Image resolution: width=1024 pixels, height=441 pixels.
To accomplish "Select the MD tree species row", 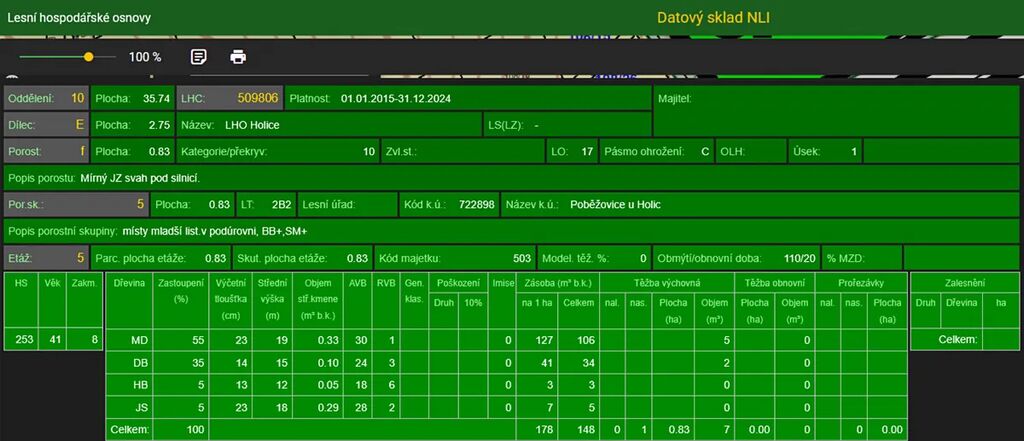I will pos(140,340).
